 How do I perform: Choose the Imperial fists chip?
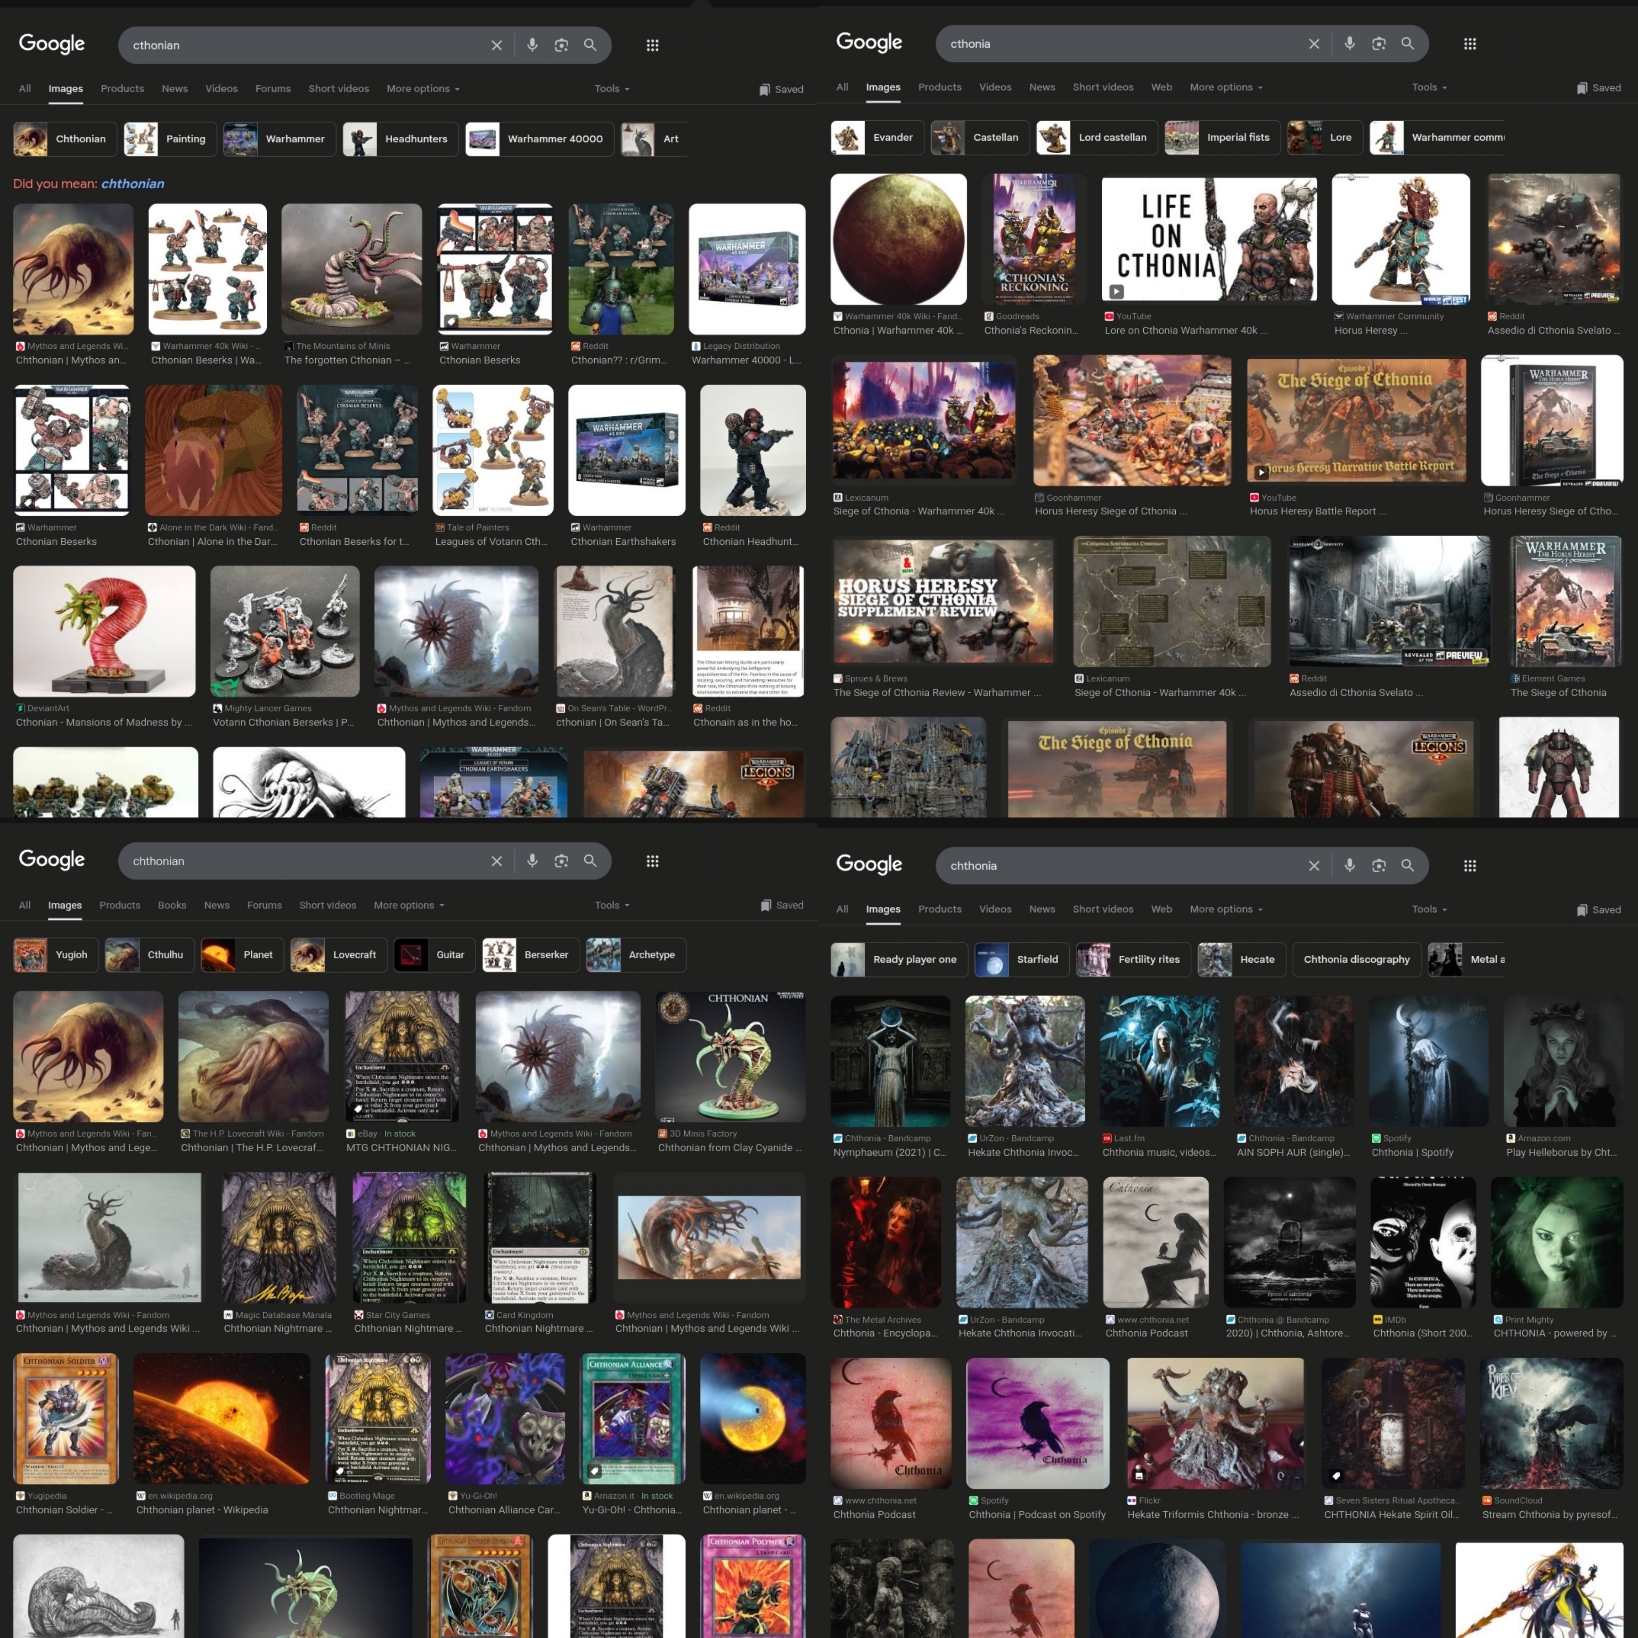click(x=1222, y=138)
